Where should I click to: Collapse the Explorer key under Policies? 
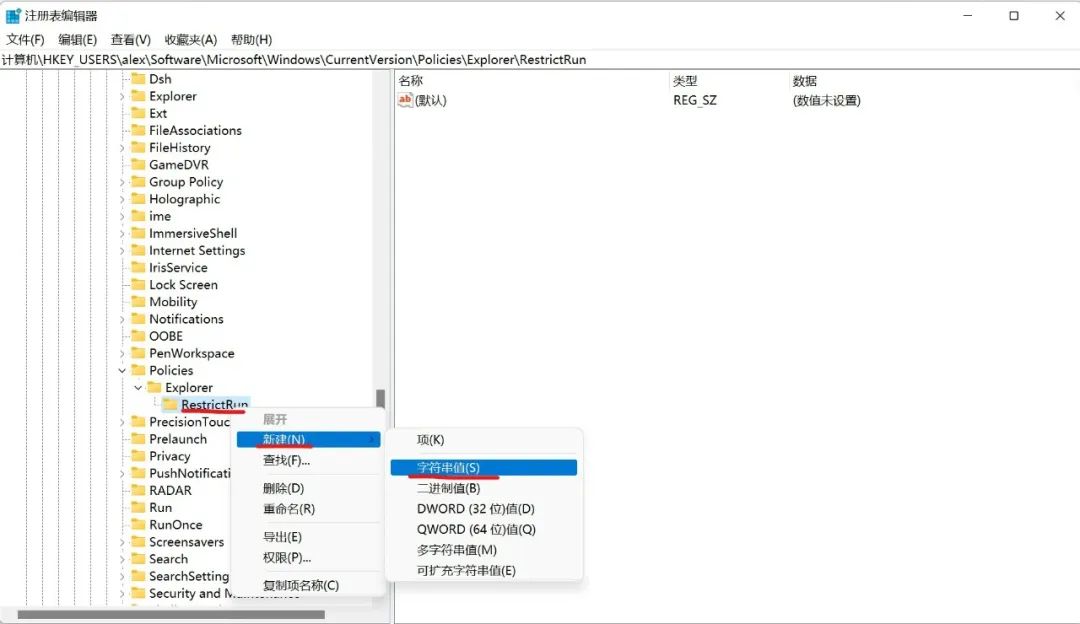[138, 388]
